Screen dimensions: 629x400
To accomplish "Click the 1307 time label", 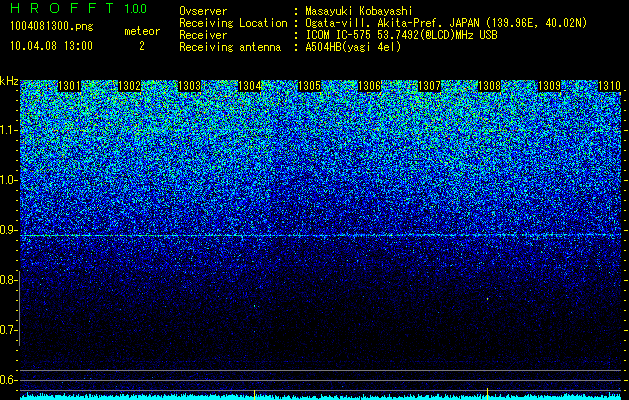I will click(429, 86).
